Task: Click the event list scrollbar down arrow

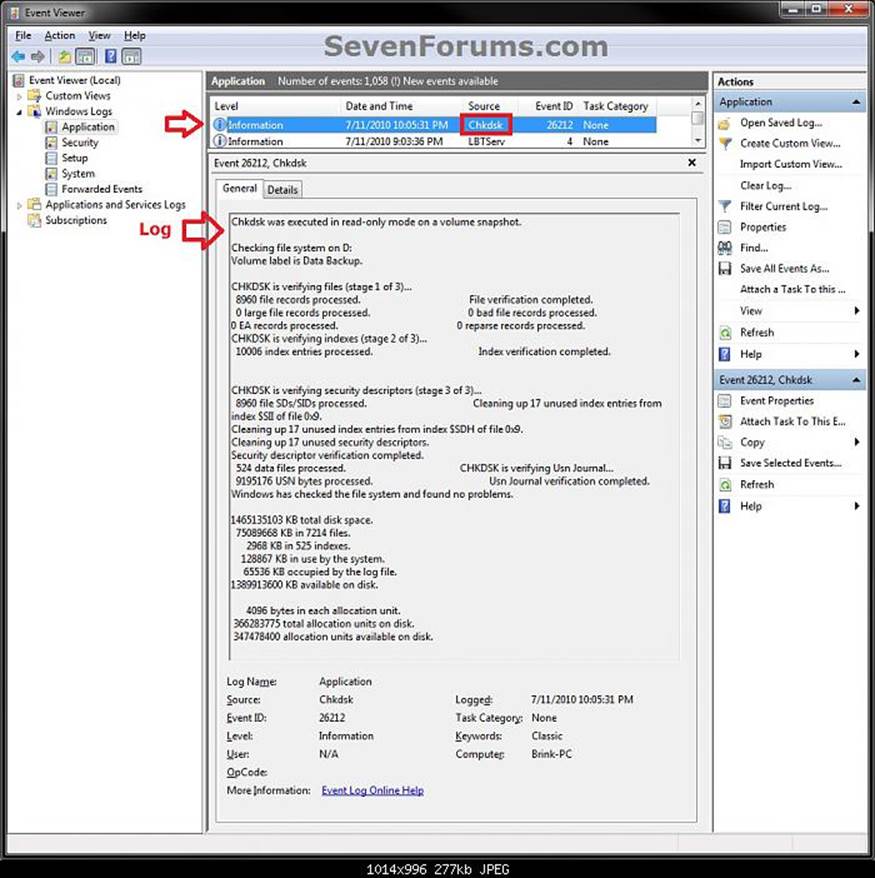Action: 698,140
